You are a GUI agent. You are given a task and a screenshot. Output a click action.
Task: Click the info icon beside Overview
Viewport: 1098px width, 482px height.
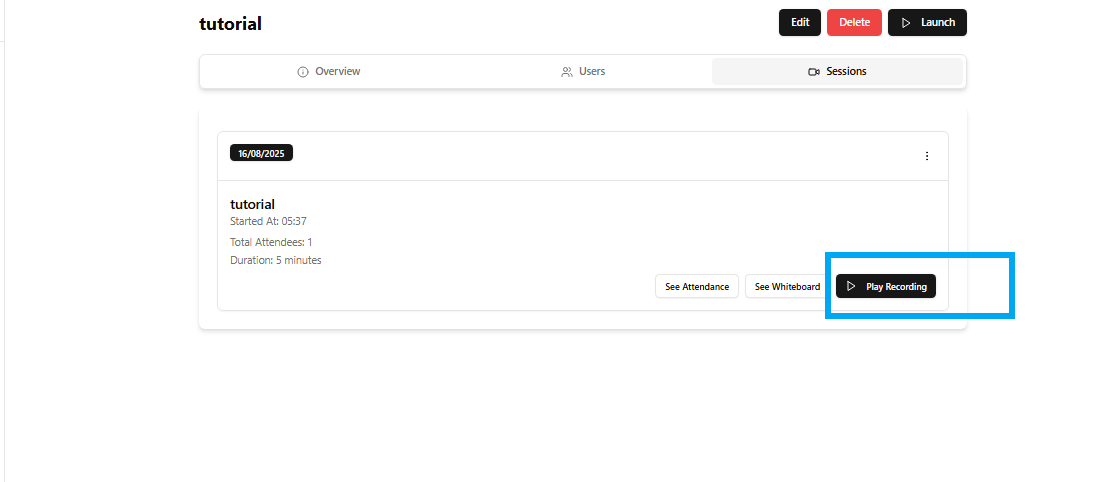[x=303, y=72]
